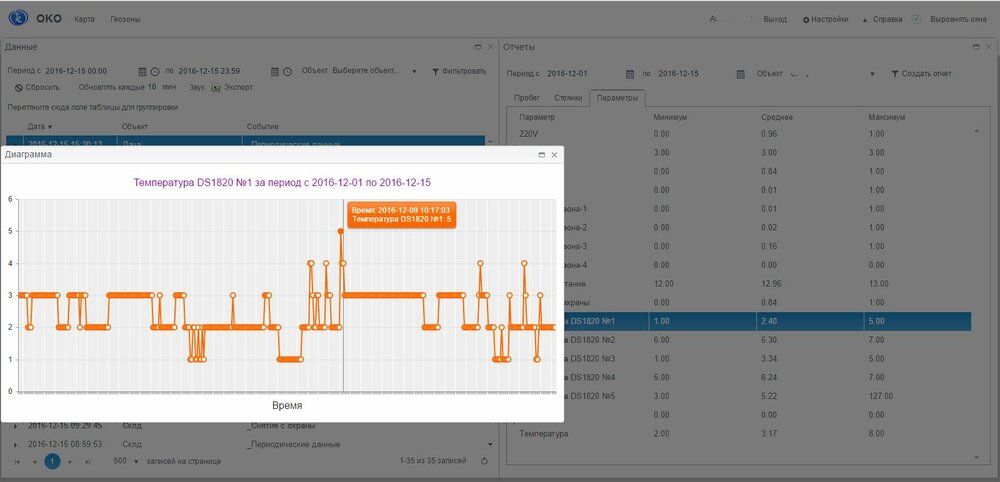Click the OKO logo icon
The width and height of the screenshot is (1000, 482).
pos(18,18)
